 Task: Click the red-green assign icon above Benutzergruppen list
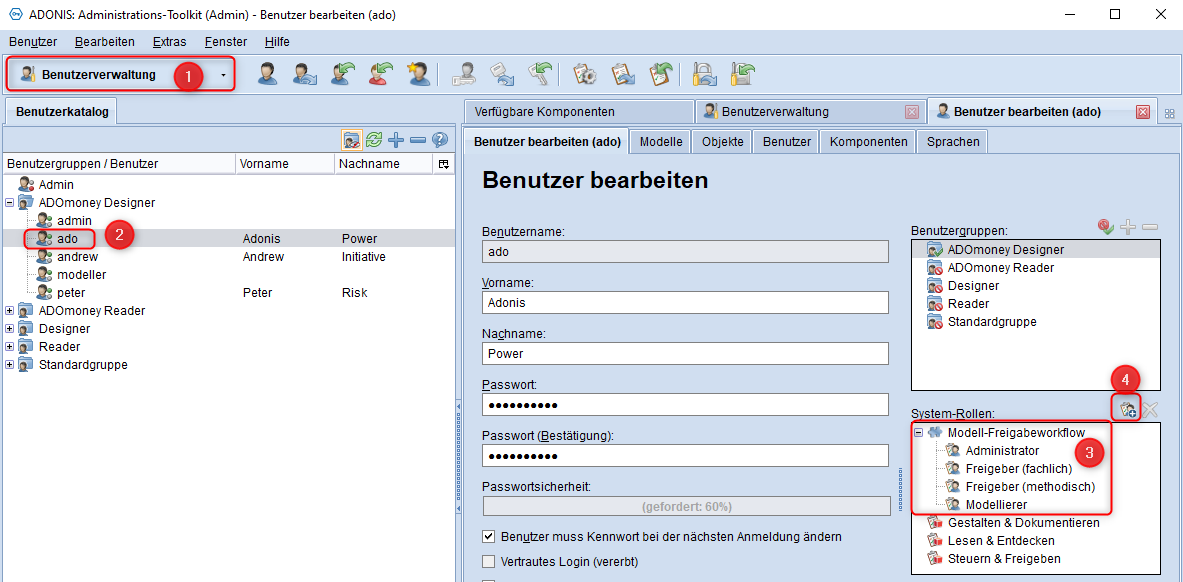click(x=1105, y=226)
